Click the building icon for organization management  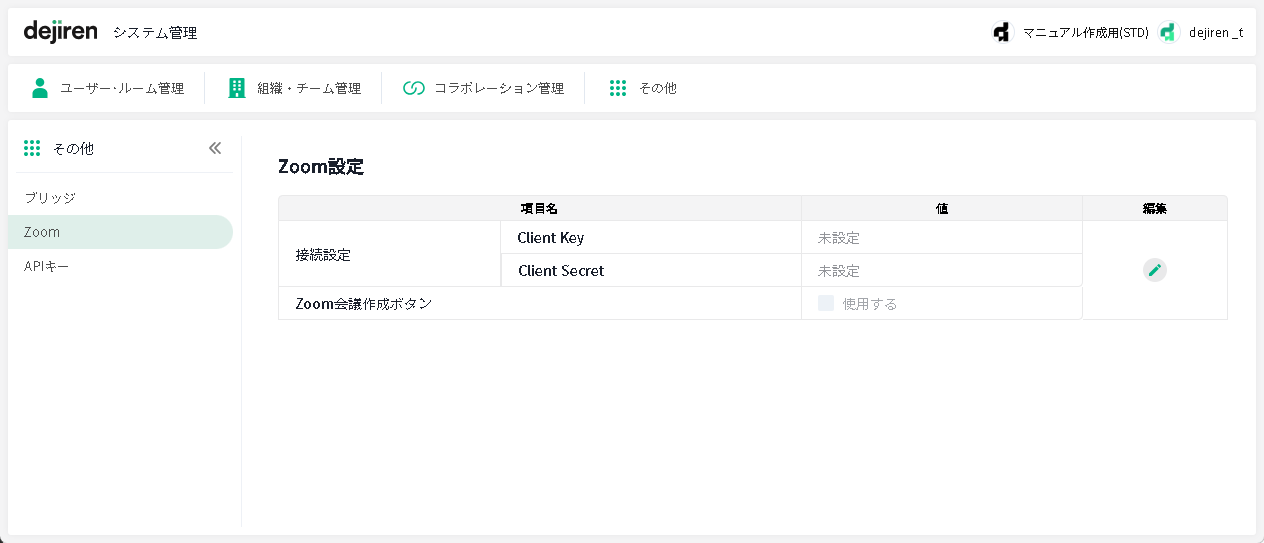point(237,88)
